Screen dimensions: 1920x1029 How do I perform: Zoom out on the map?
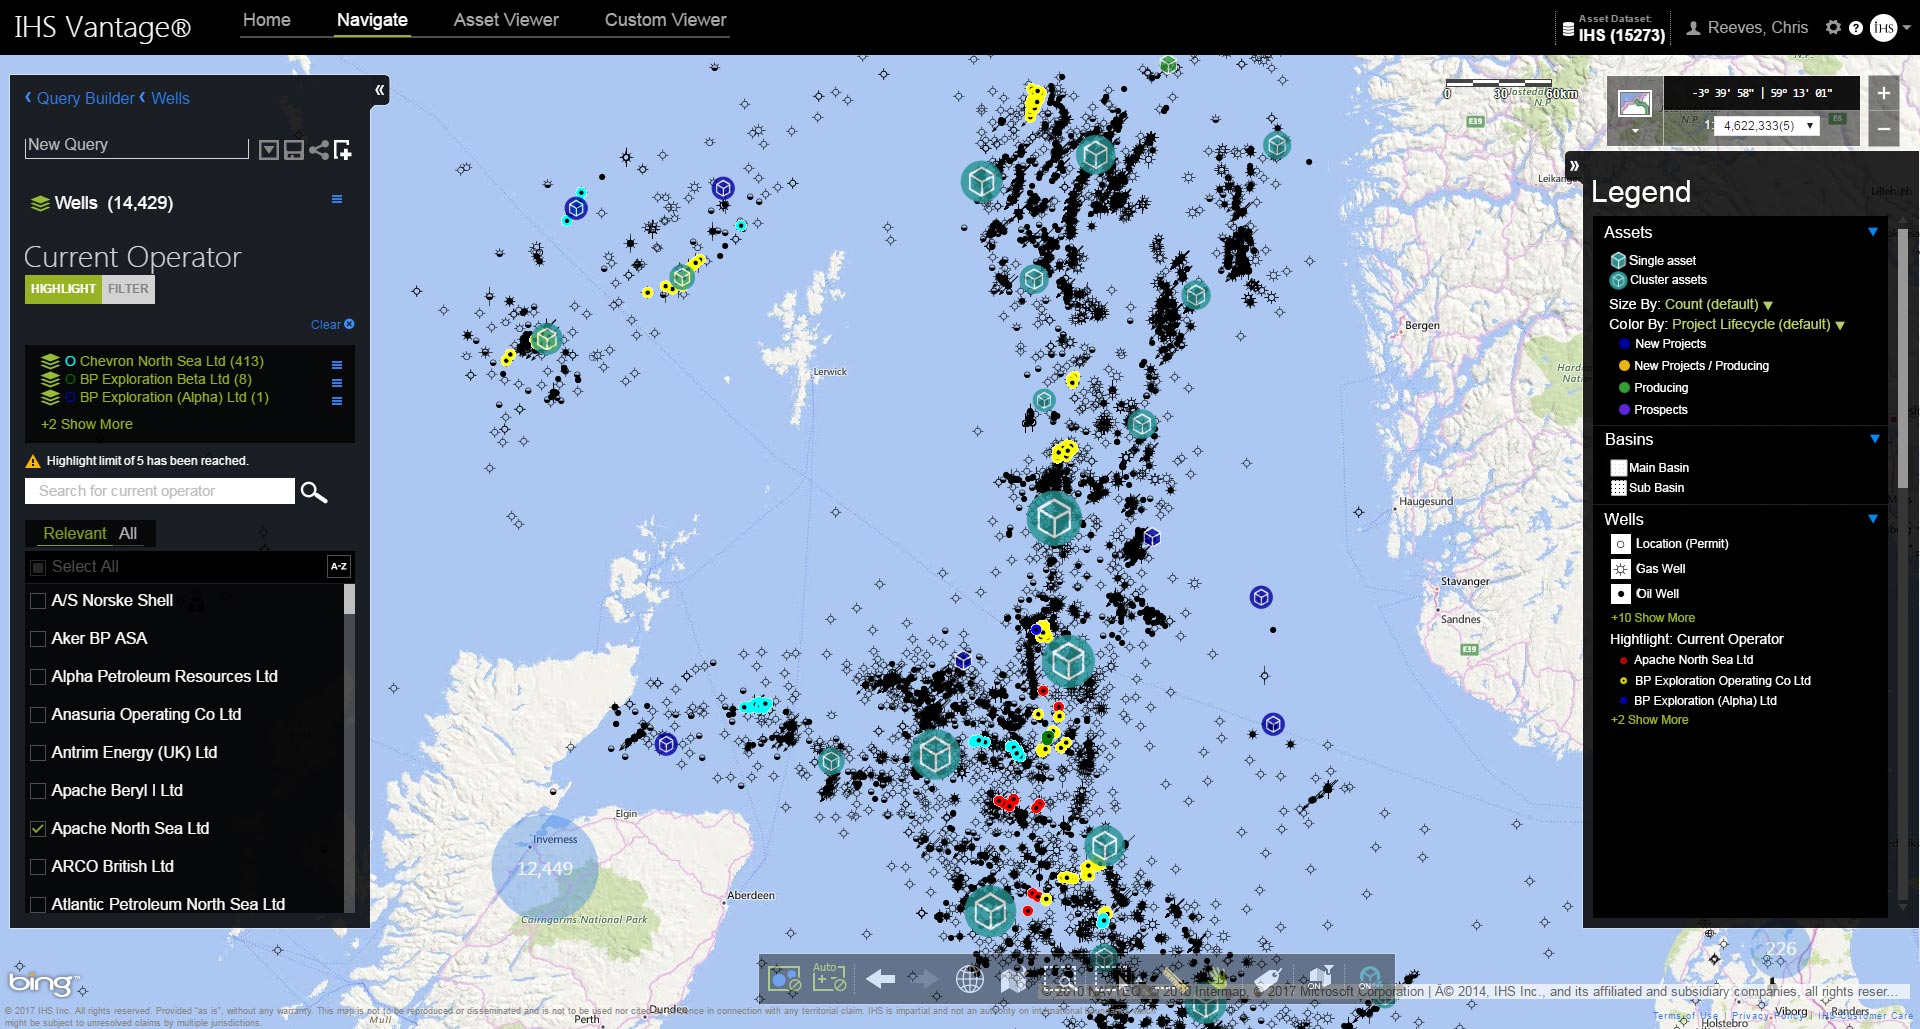[1884, 129]
